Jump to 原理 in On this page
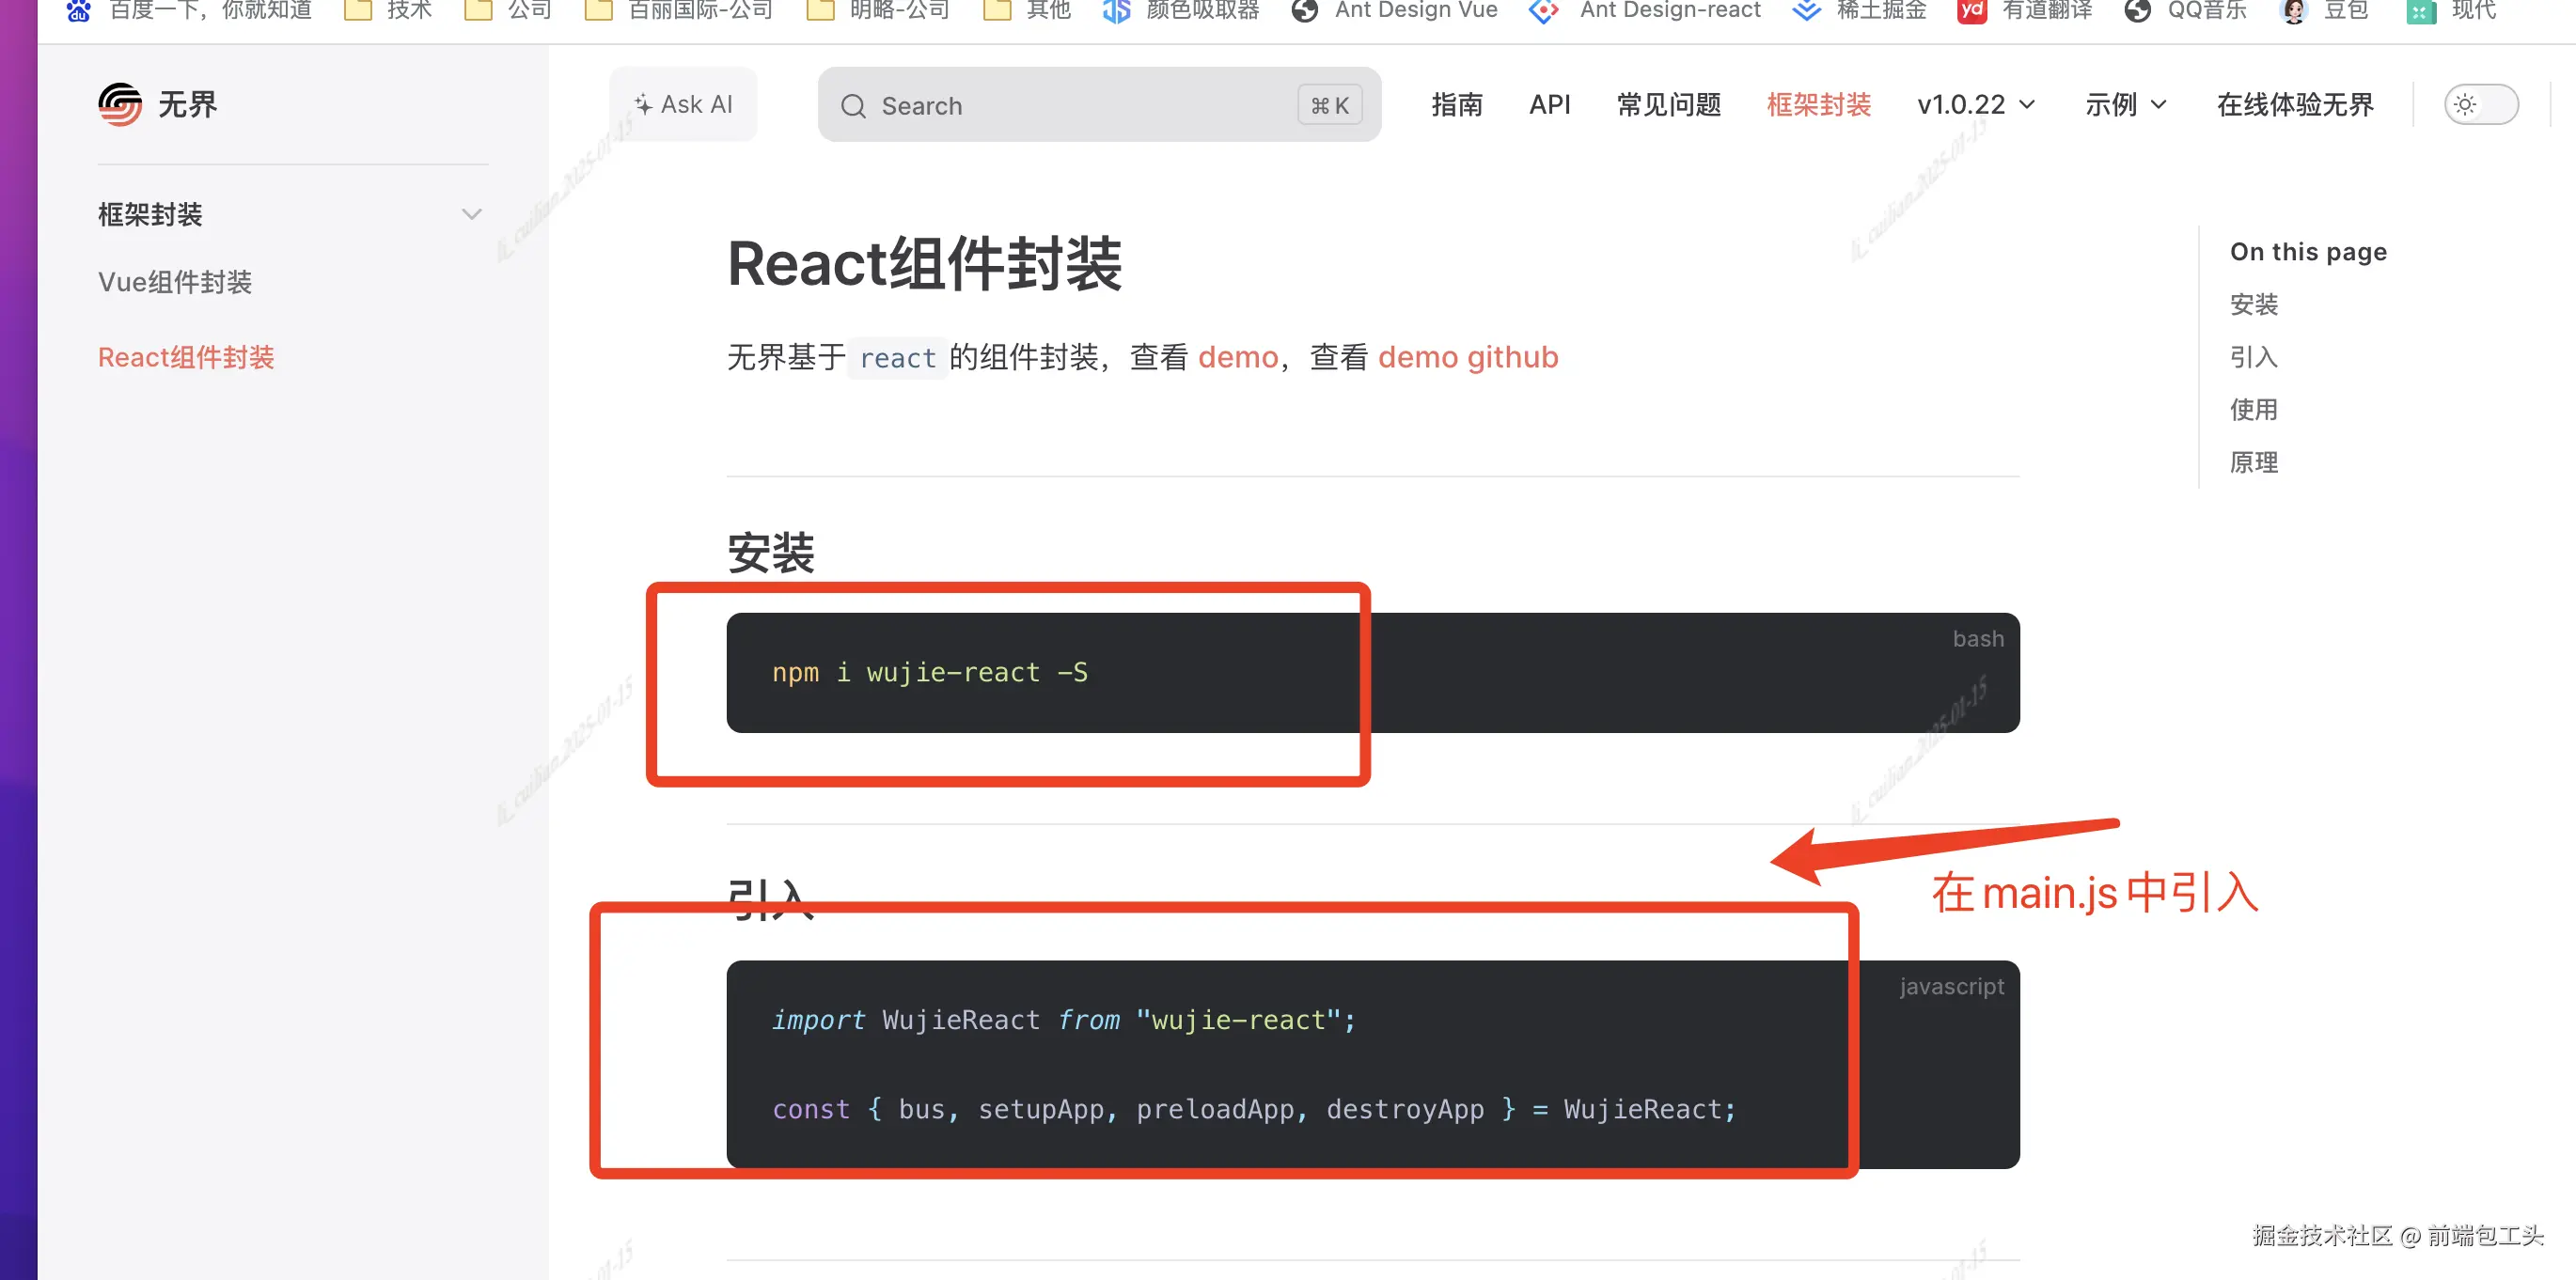 click(x=2253, y=462)
